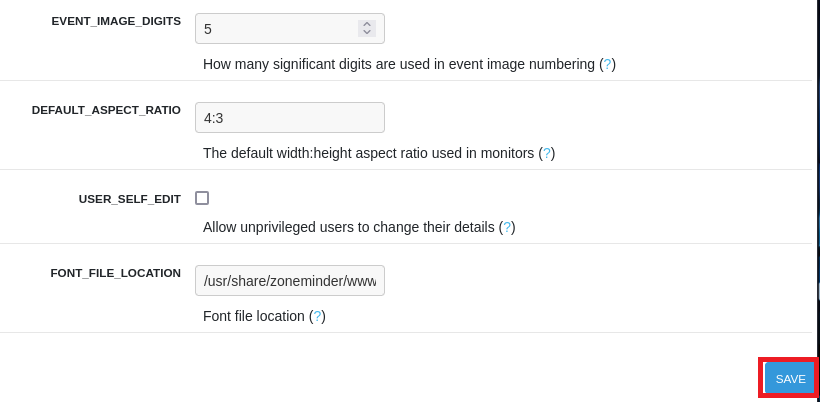Click the FONT_FILE_LOCATION path field
This screenshot has width=820, height=402.
pos(289,281)
